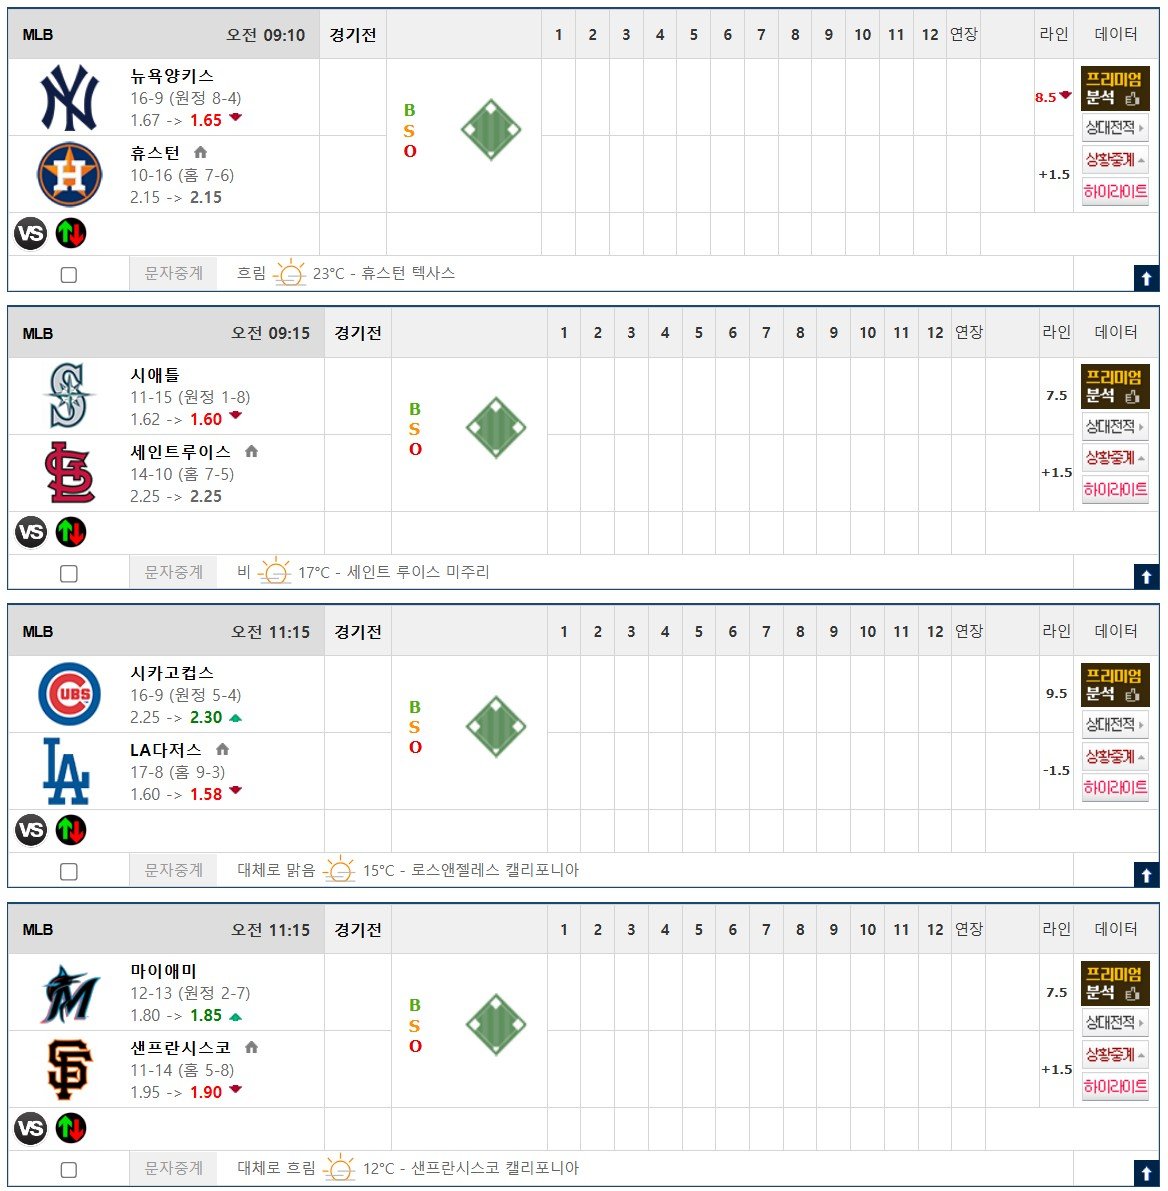The image size is (1168, 1191).
Task: Open 하이라이트 for the Yankees–Houston game
Action: pyautogui.click(x=1114, y=191)
